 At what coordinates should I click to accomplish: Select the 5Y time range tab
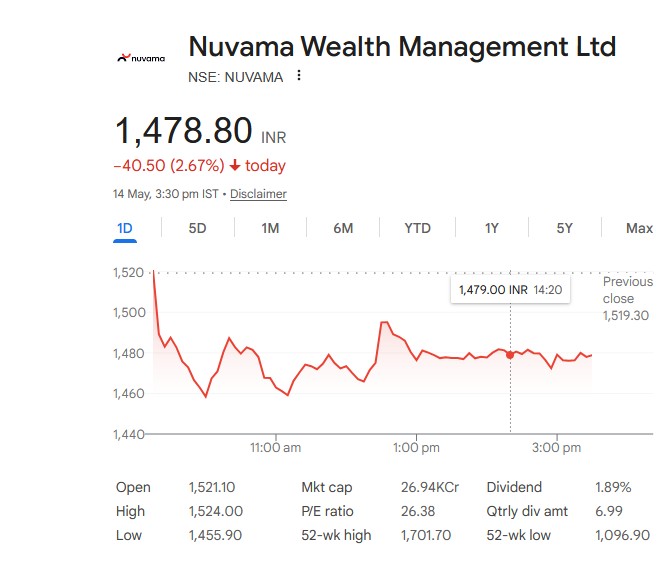(x=564, y=229)
